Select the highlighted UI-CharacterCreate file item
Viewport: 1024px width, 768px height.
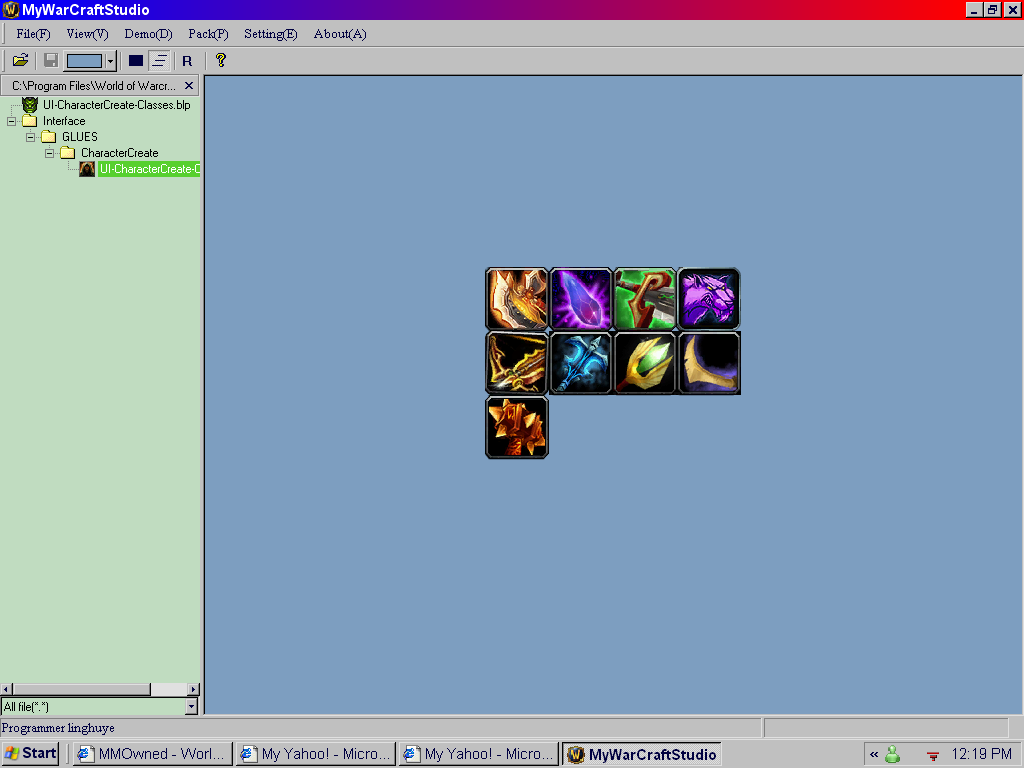click(x=149, y=169)
